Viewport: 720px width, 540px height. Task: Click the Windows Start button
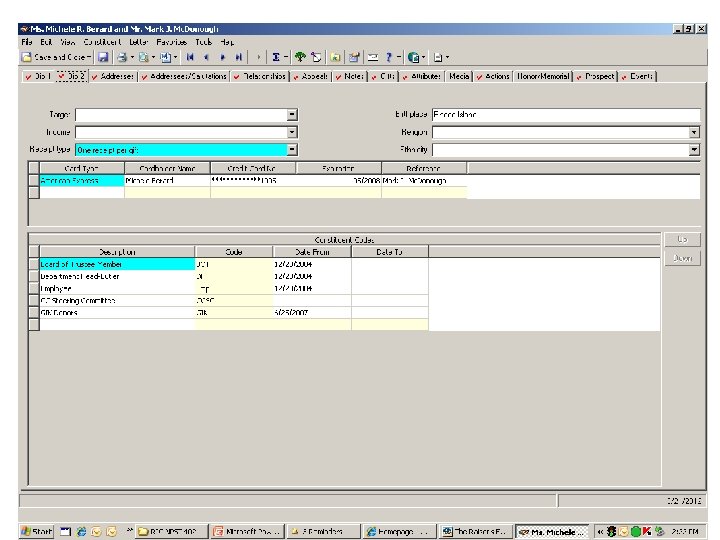point(37,531)
